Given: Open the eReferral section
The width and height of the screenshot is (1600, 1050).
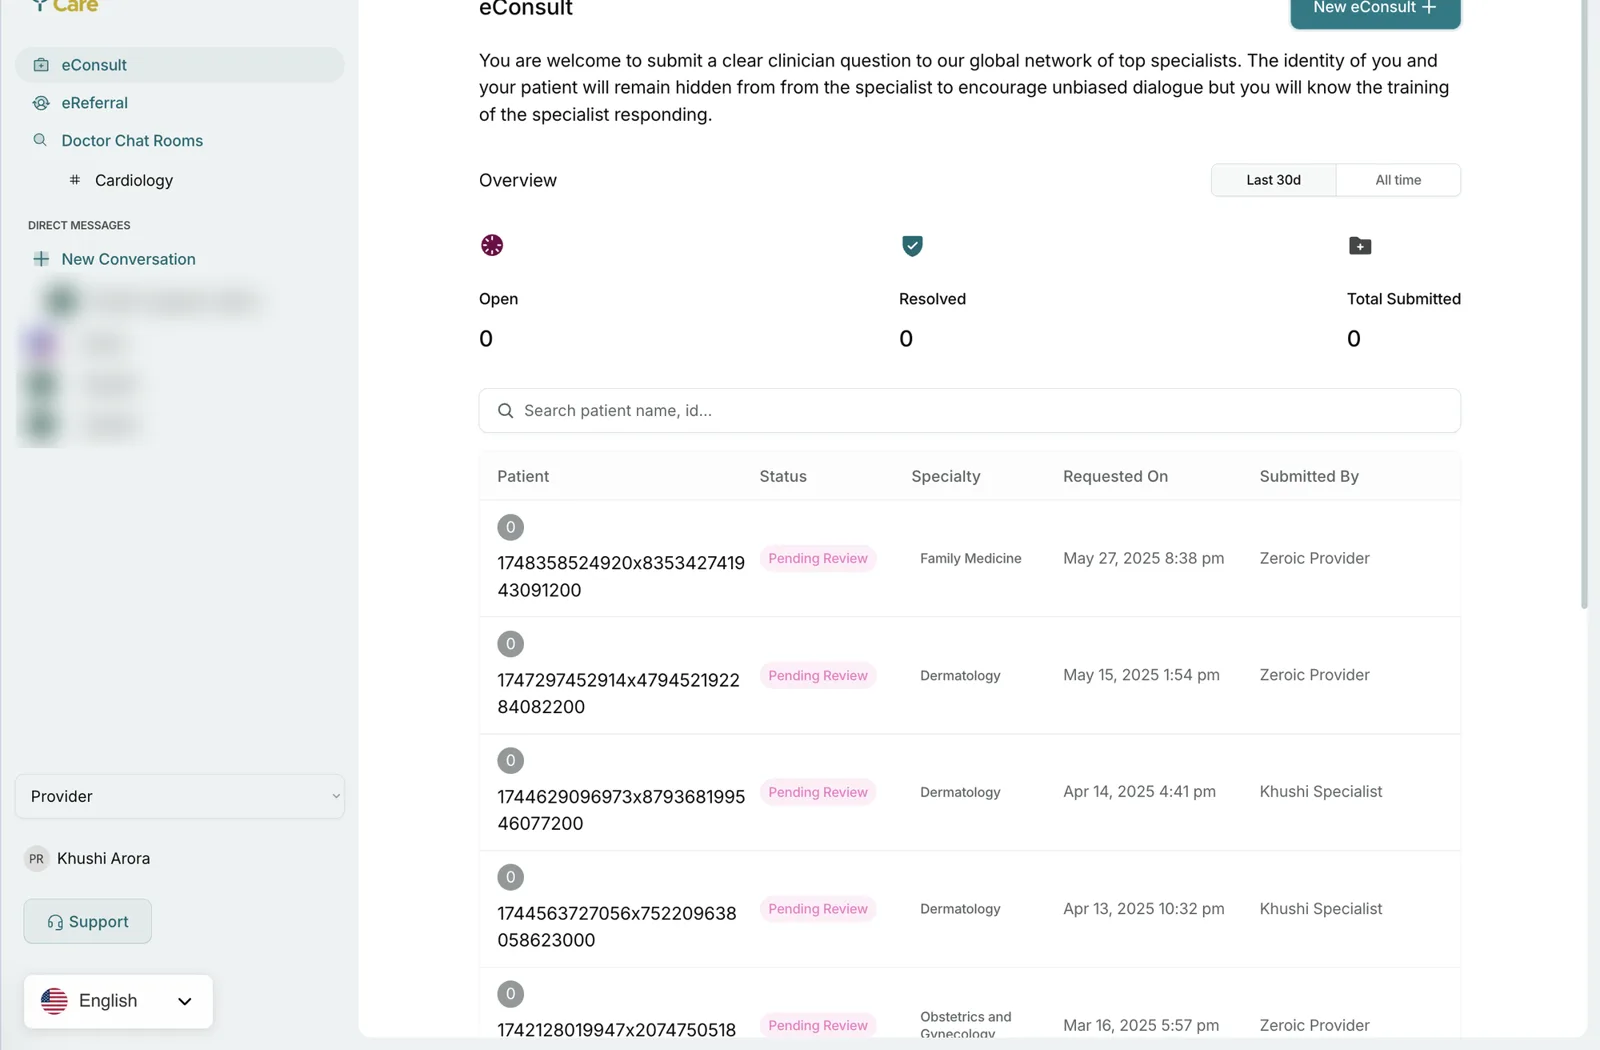Looking at the screenshot, I should pyautogui.click(x=94, y=103).
